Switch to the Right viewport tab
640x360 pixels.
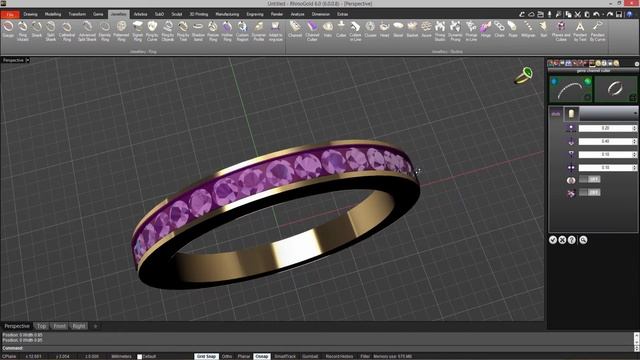[x=79, y=326]
